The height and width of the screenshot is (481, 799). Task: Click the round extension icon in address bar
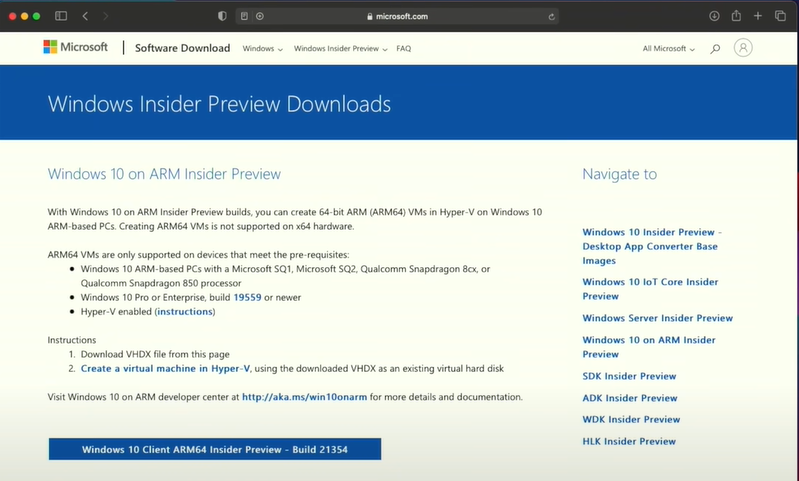point(260,16)
